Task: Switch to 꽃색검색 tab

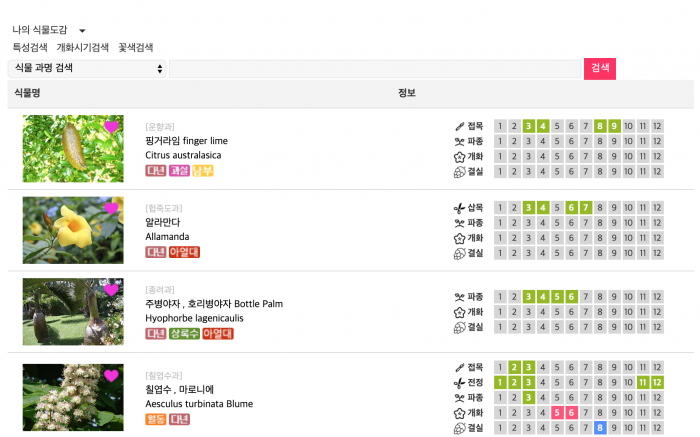Action: 136,47
